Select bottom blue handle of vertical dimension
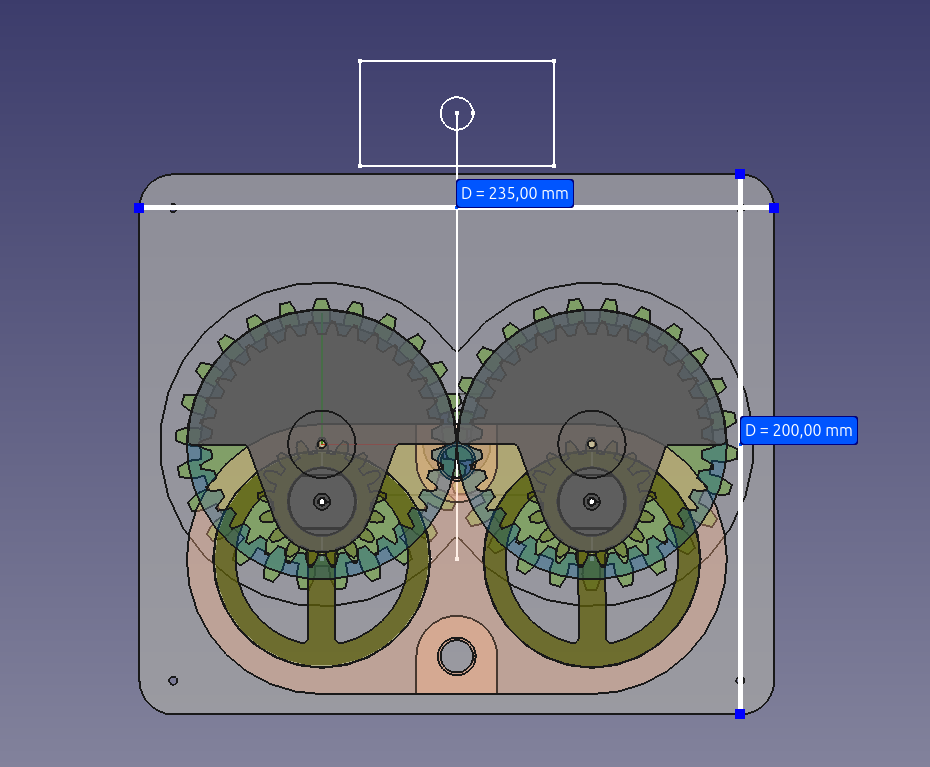This screenshot has height=767, width=930. tap(740, 714)
